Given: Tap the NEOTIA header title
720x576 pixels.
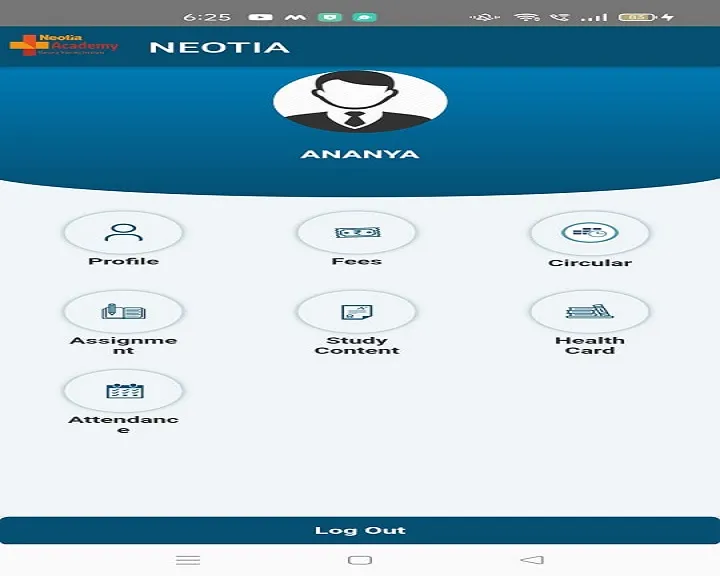Looking at the screenshot, I should pyautogui.click(x=219, y=47).
